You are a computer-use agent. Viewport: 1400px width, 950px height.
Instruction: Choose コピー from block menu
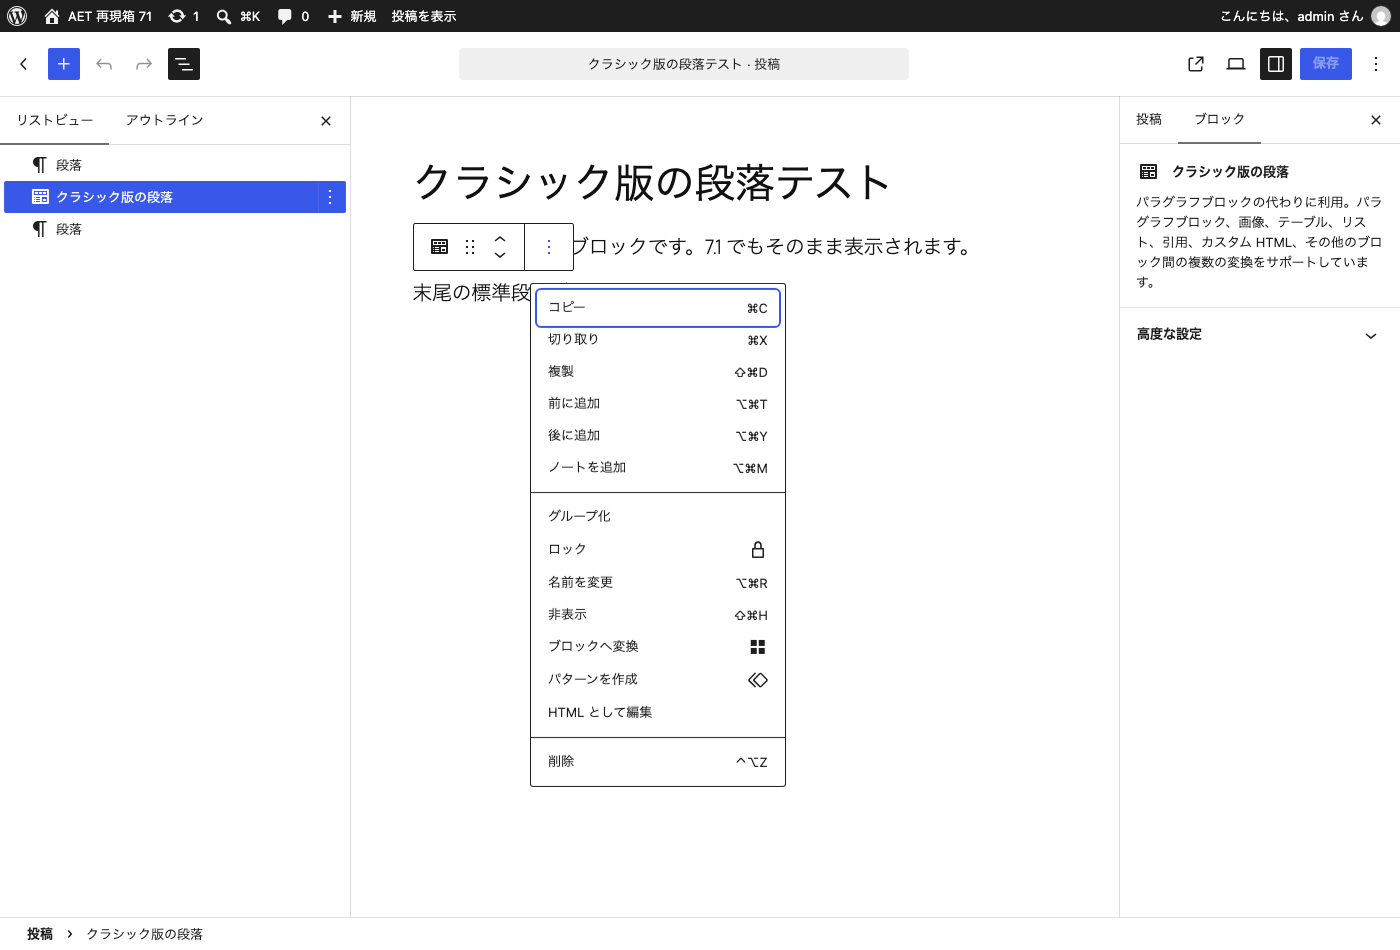point(658,308)
